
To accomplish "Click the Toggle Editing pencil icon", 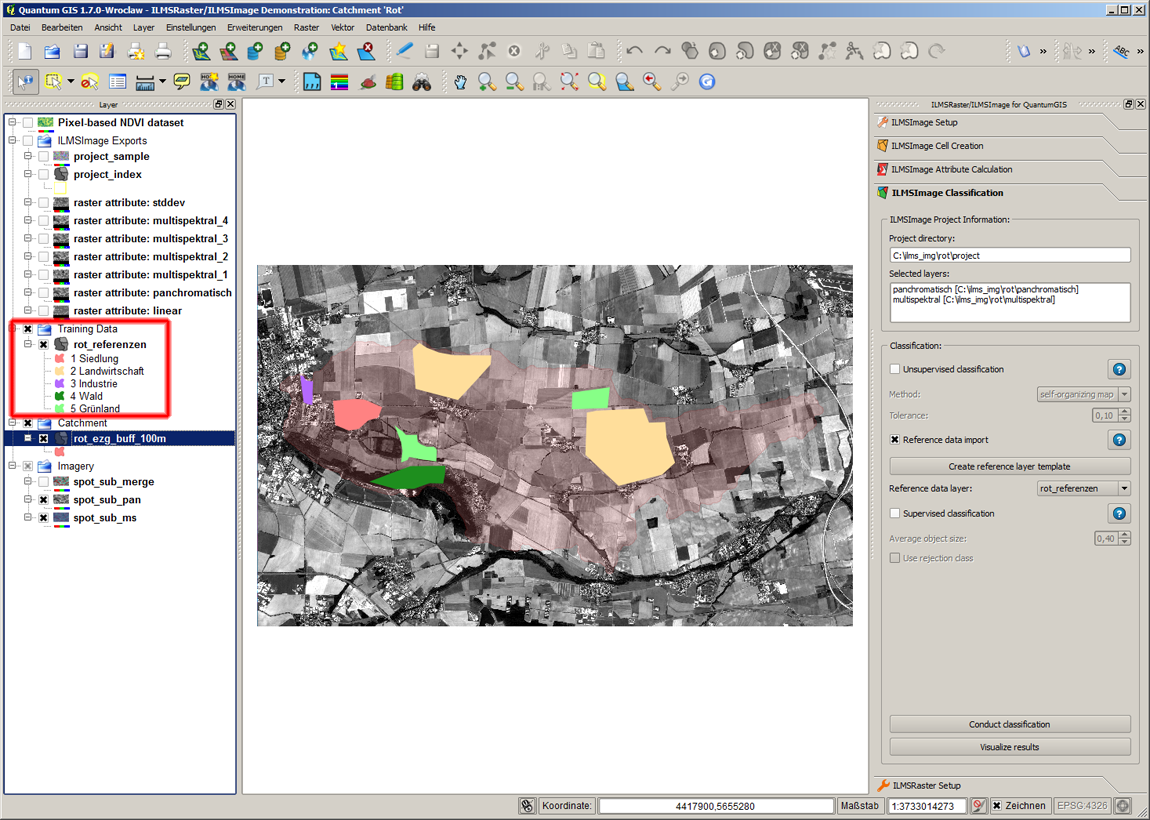I will click(404, 51).
